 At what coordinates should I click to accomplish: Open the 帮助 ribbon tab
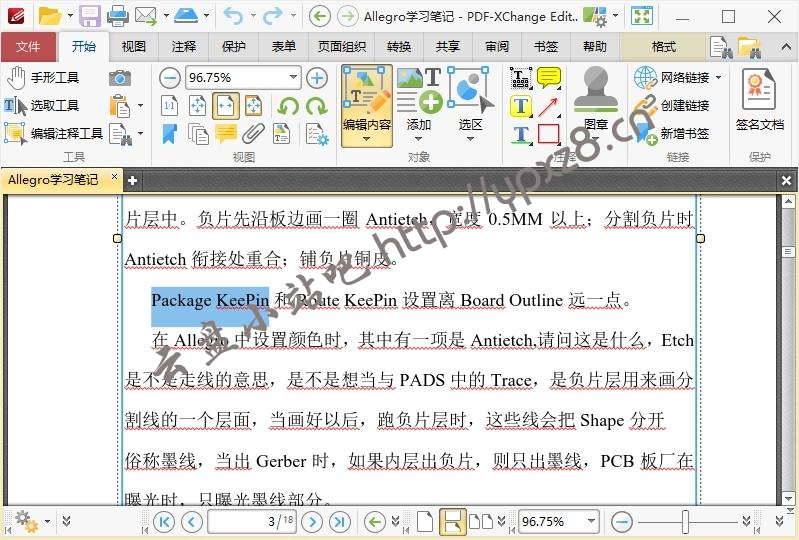click(594, 47)
